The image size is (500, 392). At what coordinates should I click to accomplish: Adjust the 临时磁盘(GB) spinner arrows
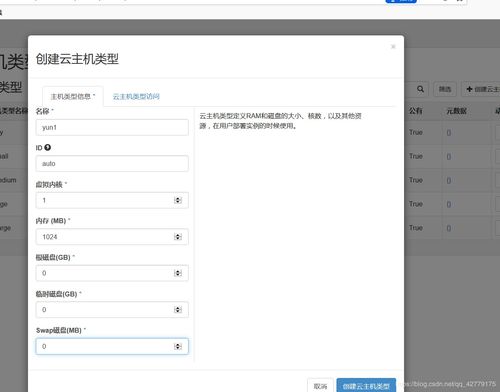pos(178,310)
